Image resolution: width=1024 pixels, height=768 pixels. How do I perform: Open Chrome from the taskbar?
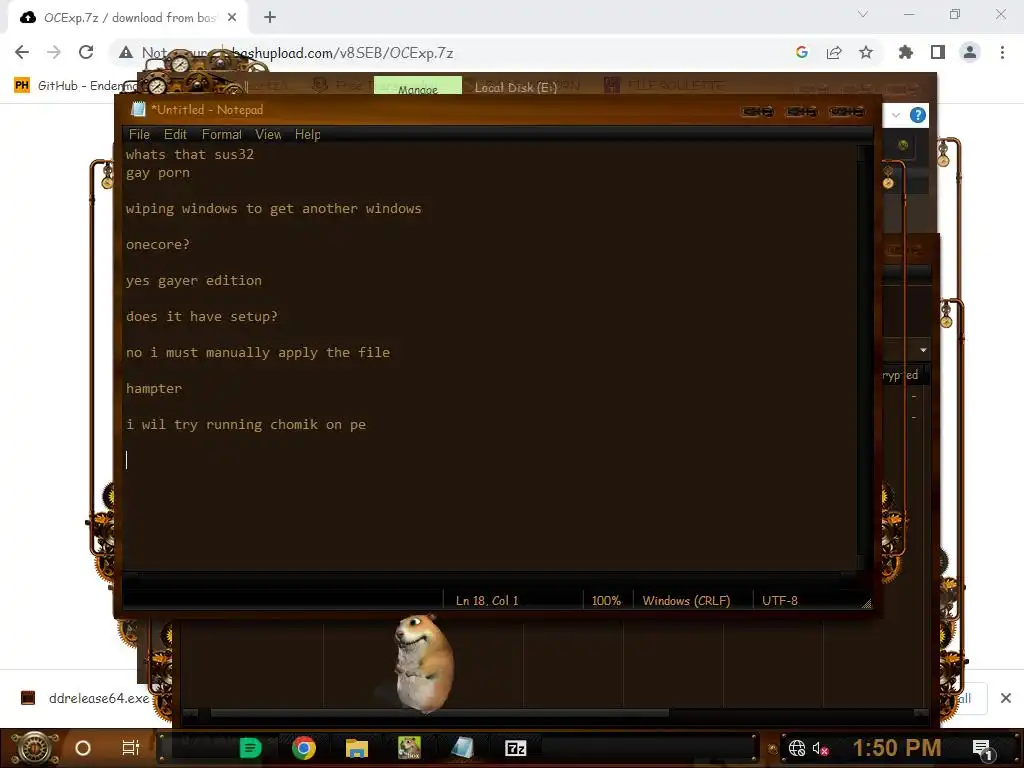(304, 748)
